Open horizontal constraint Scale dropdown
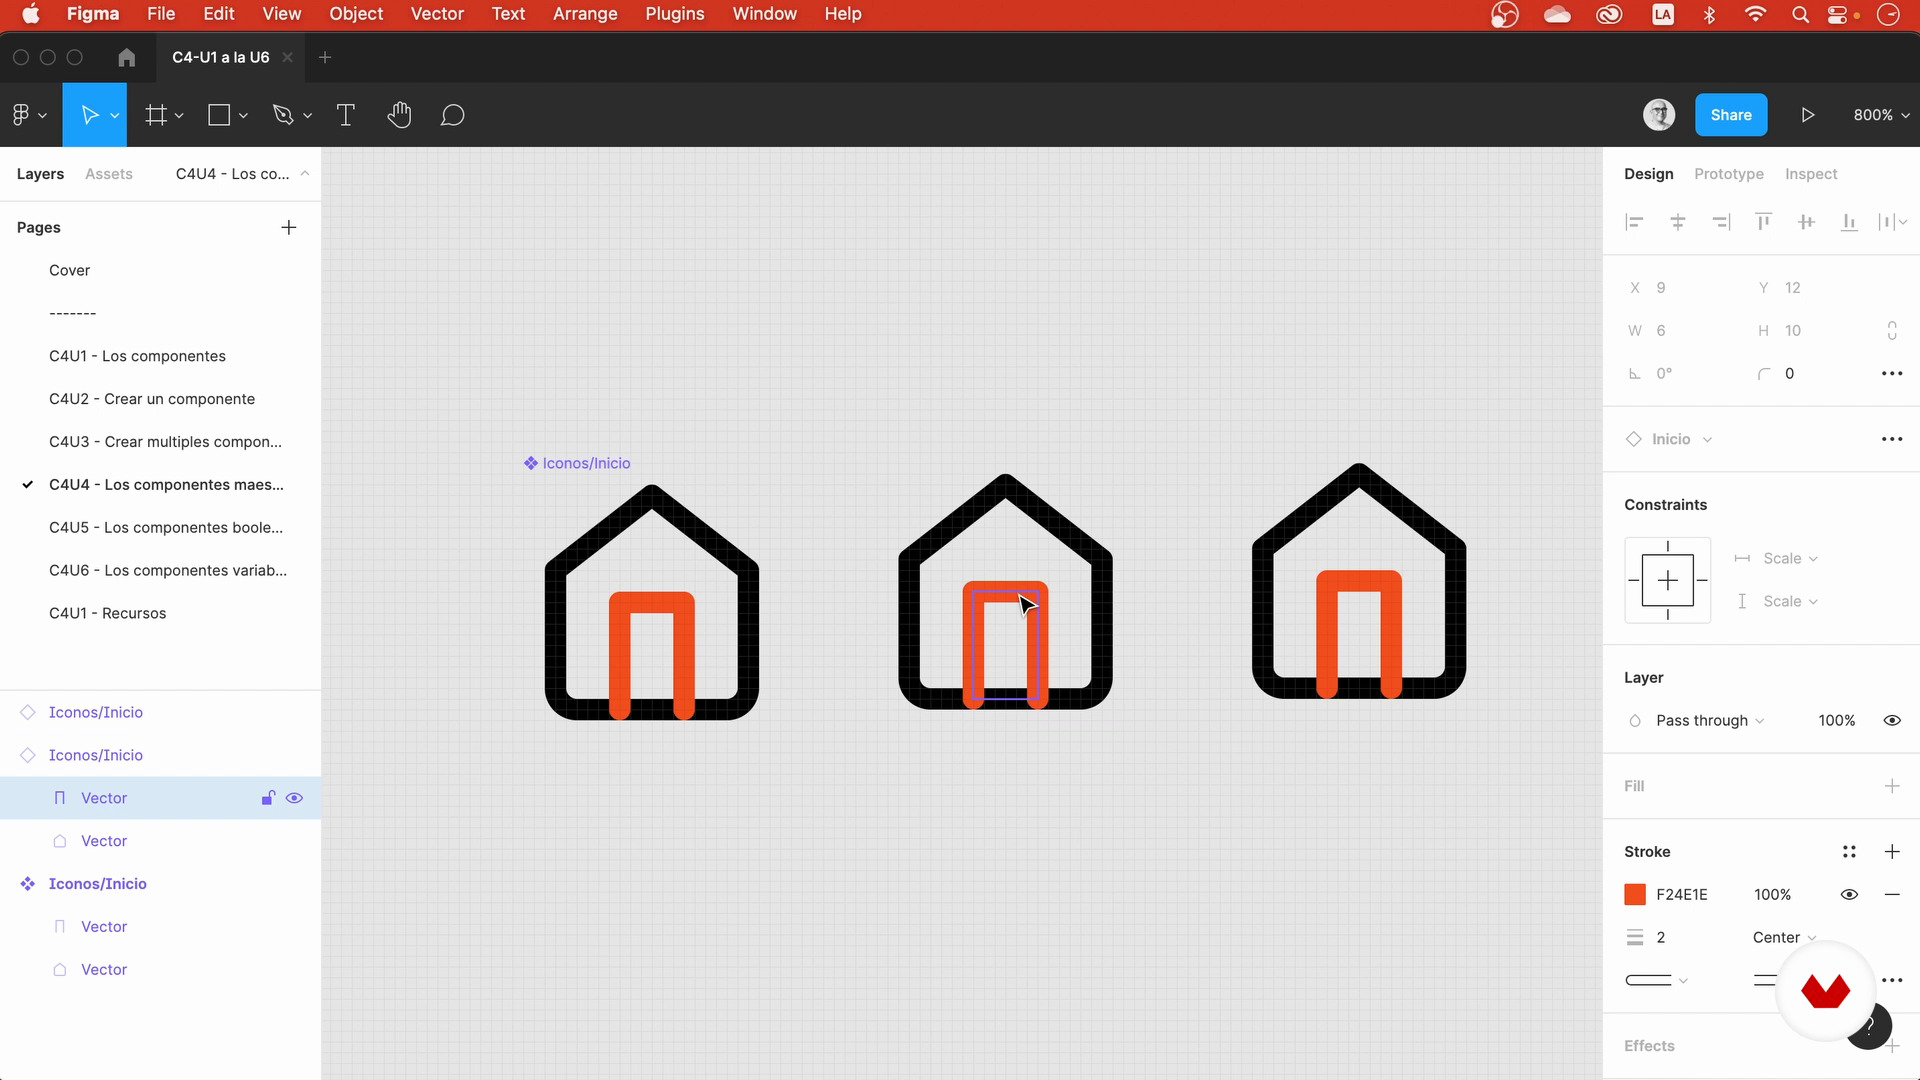Screen dimensions: 1920x1080 [x=1790, y=558]
